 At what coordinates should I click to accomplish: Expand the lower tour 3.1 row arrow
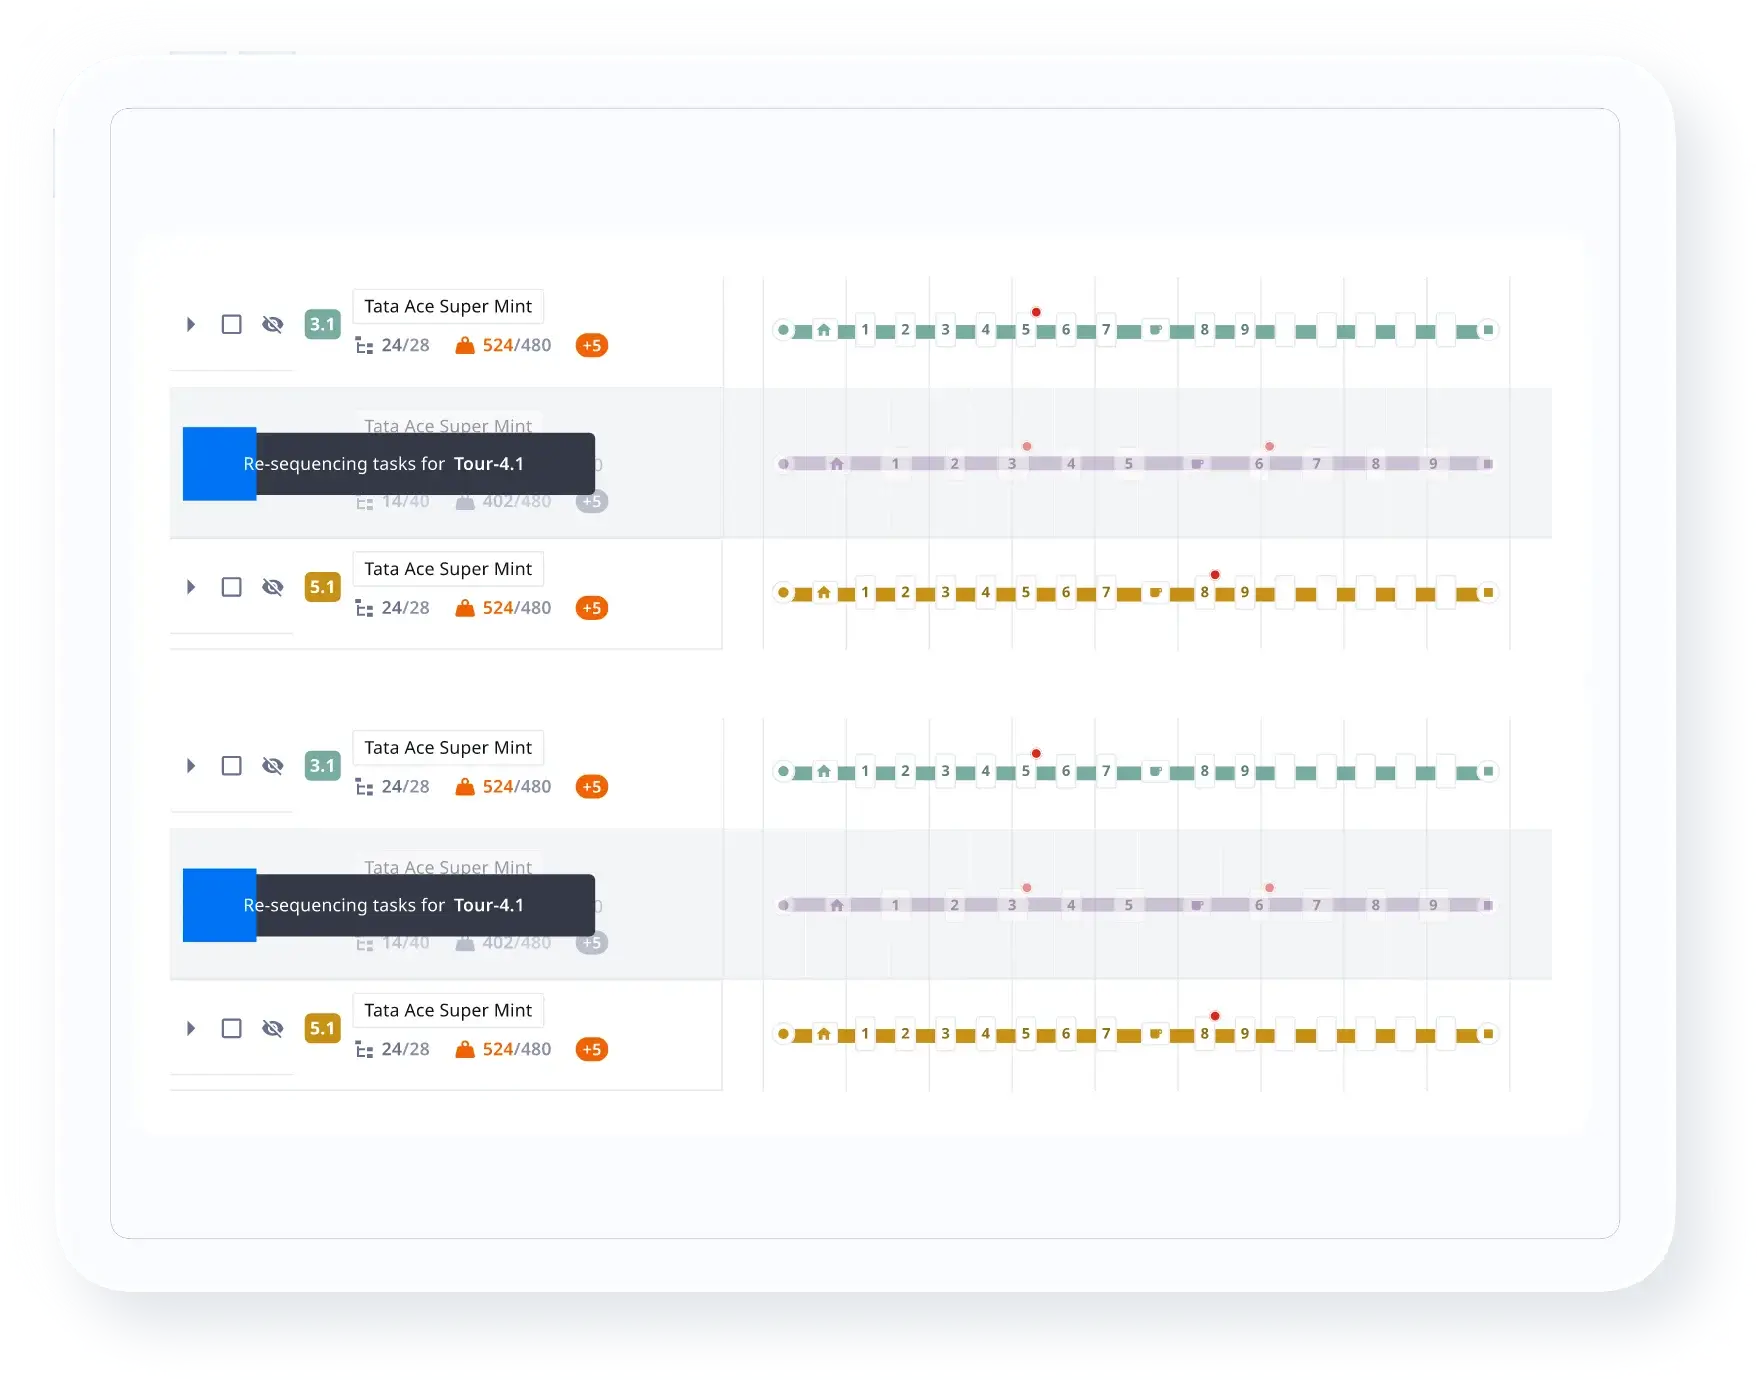coord(190,766)
